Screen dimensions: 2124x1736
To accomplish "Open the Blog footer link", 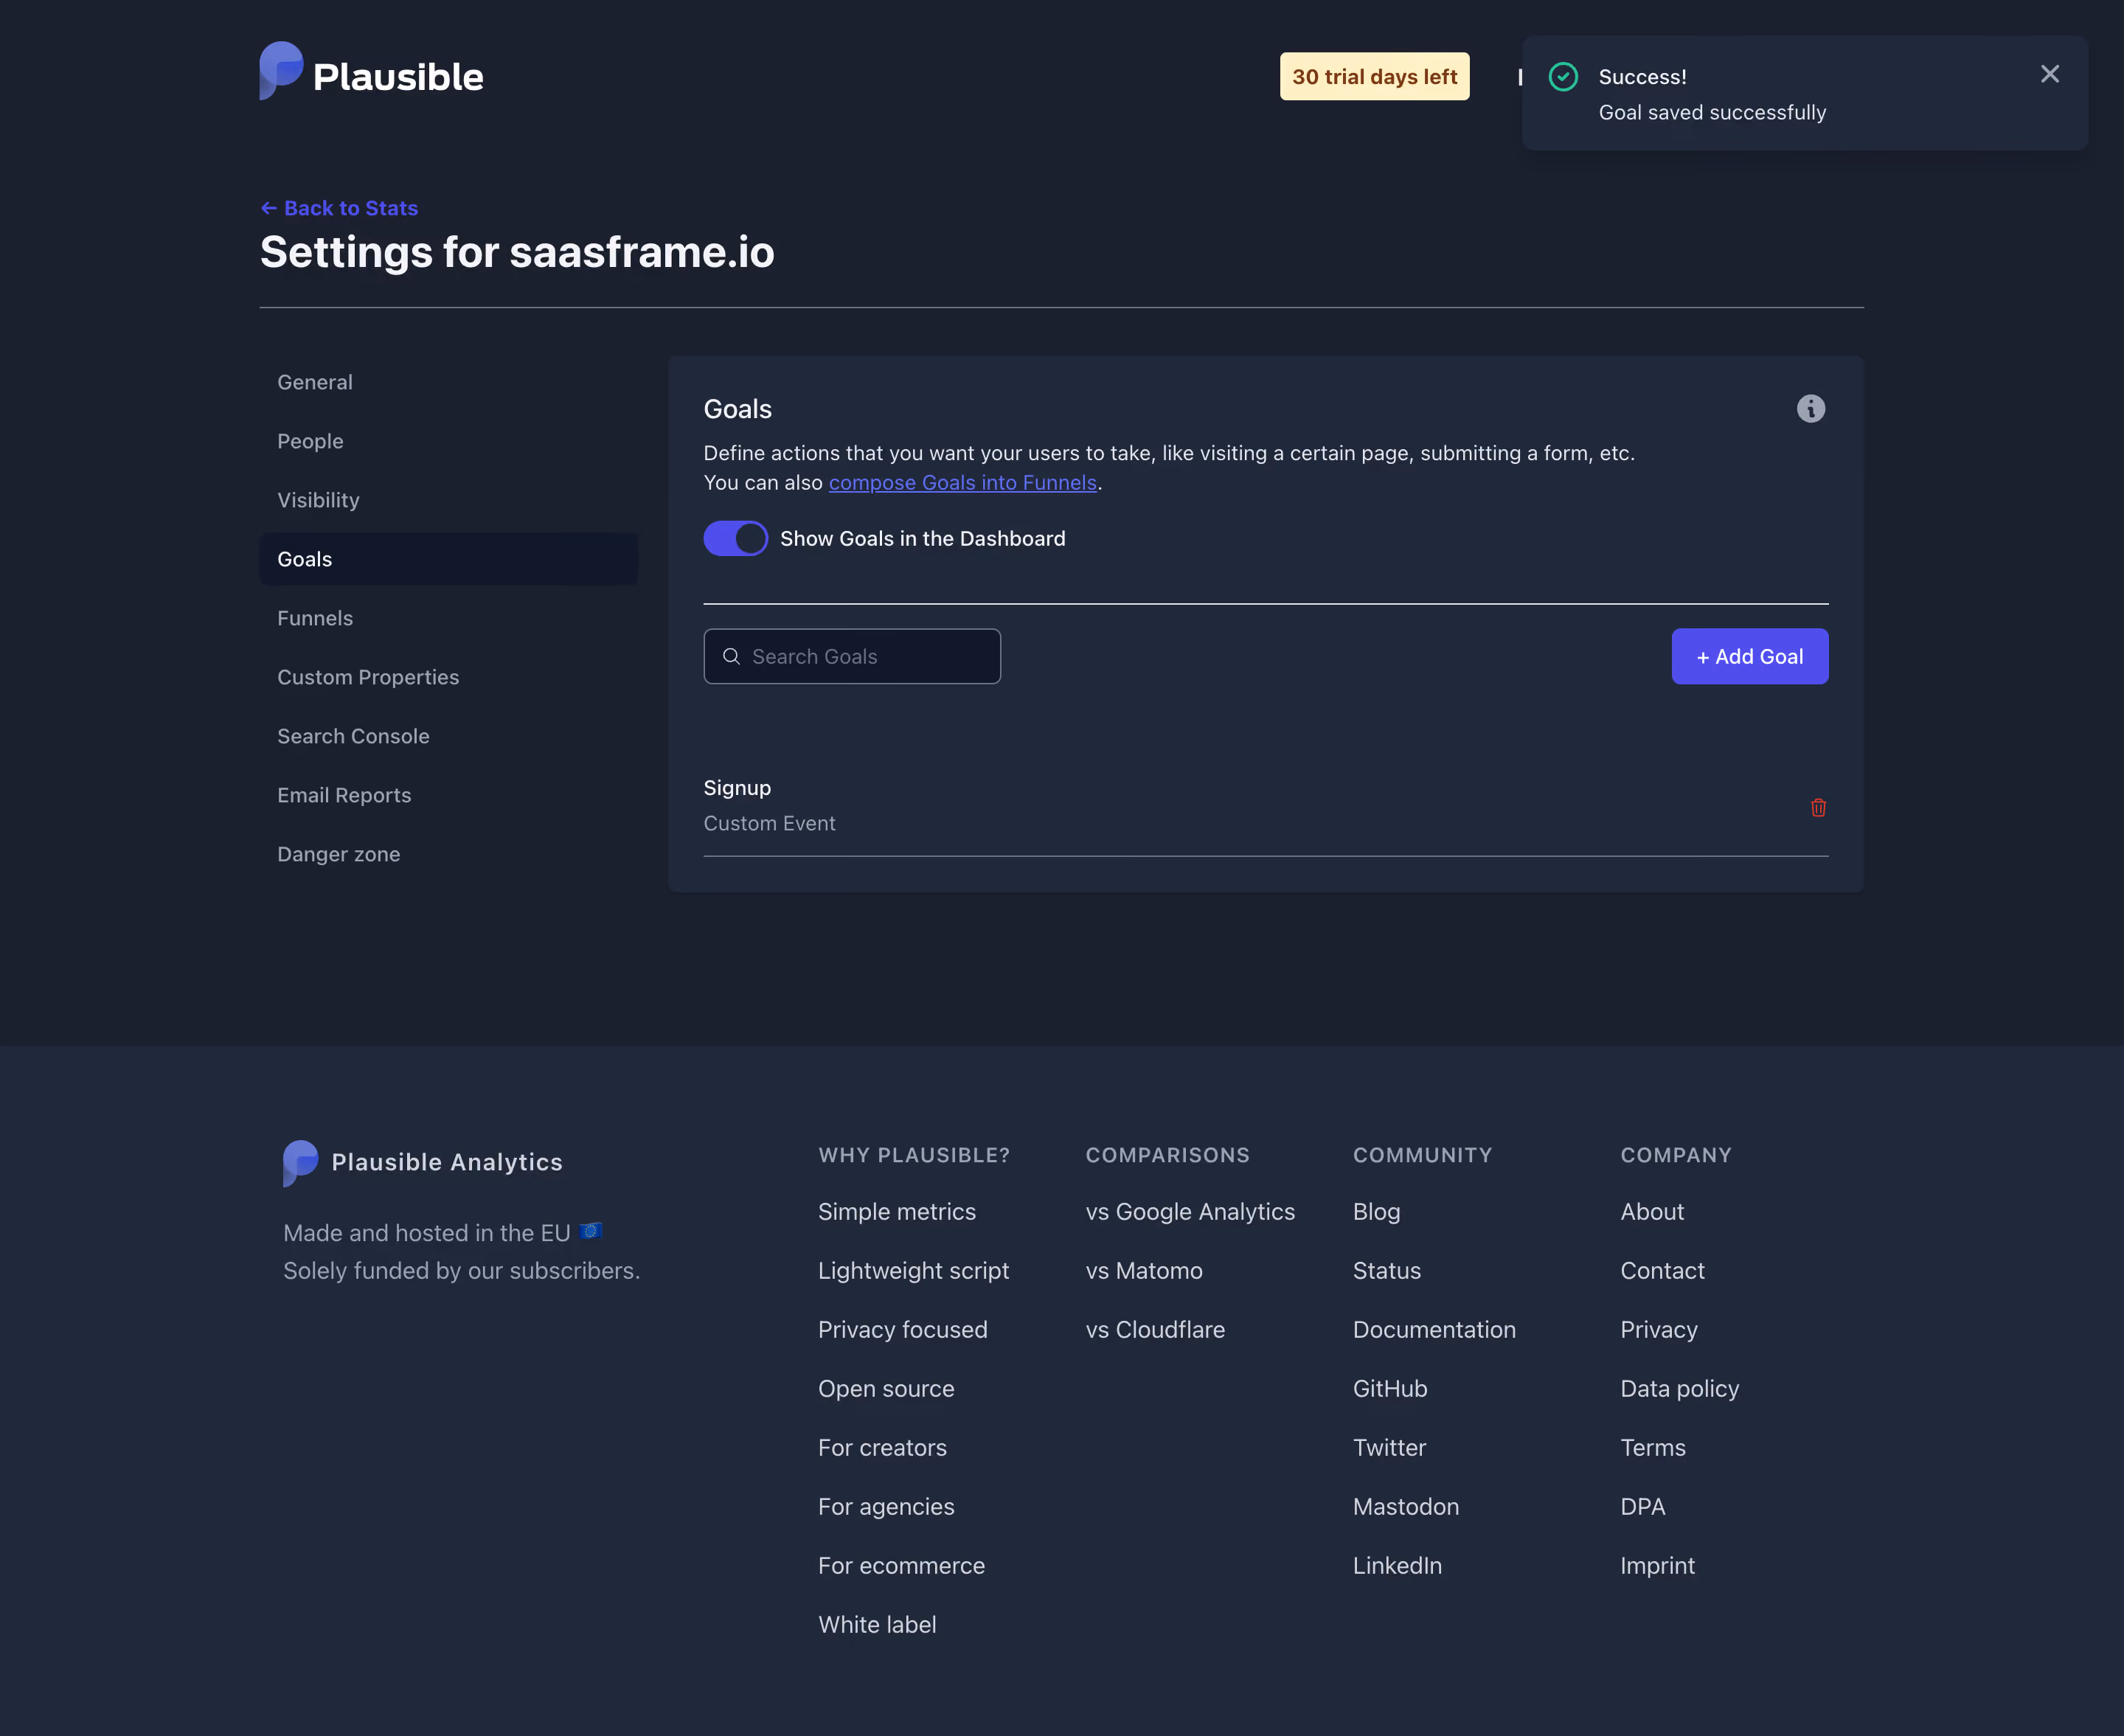I will coord(1376,1211).
